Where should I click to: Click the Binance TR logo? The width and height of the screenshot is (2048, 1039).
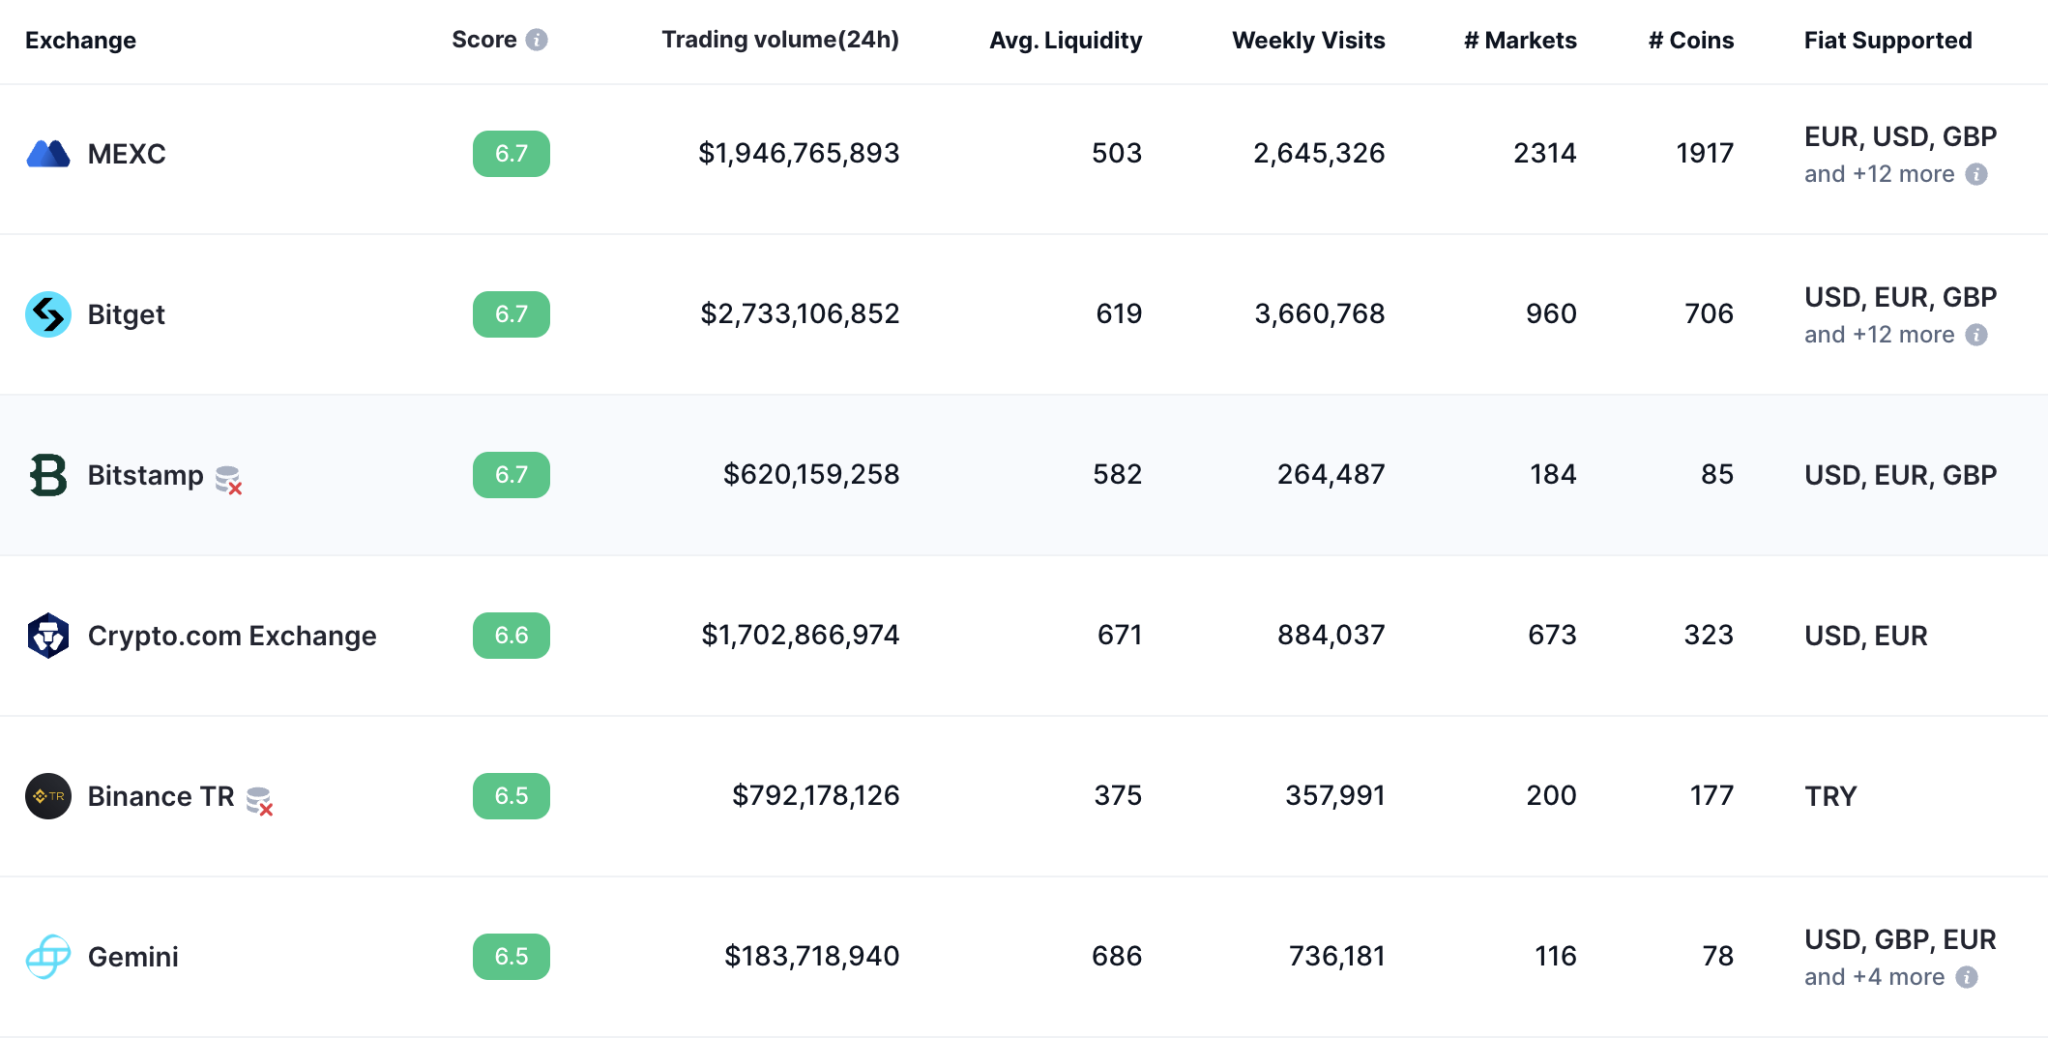coord(48,796)
